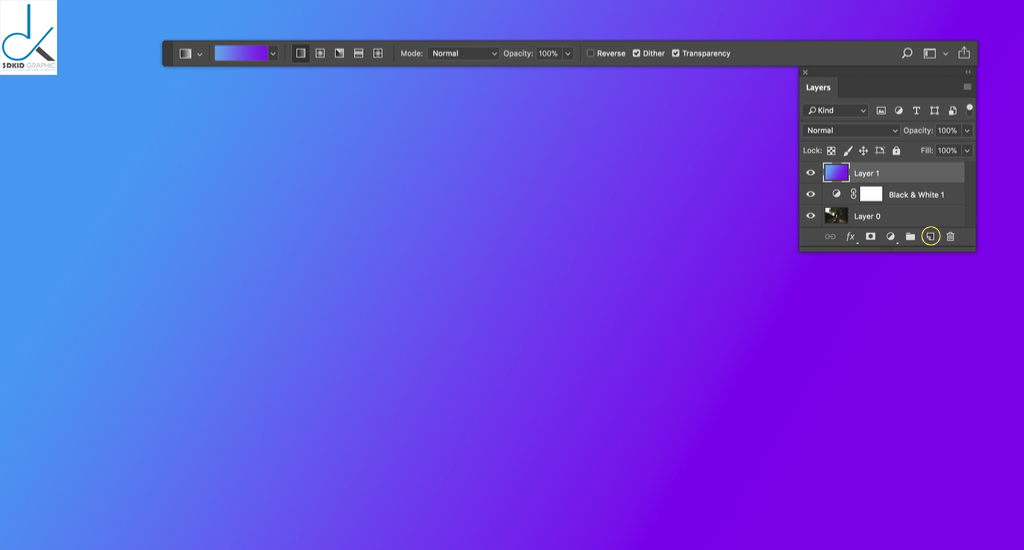Expand the tool preset dropdown arrow

pos(200,54)
